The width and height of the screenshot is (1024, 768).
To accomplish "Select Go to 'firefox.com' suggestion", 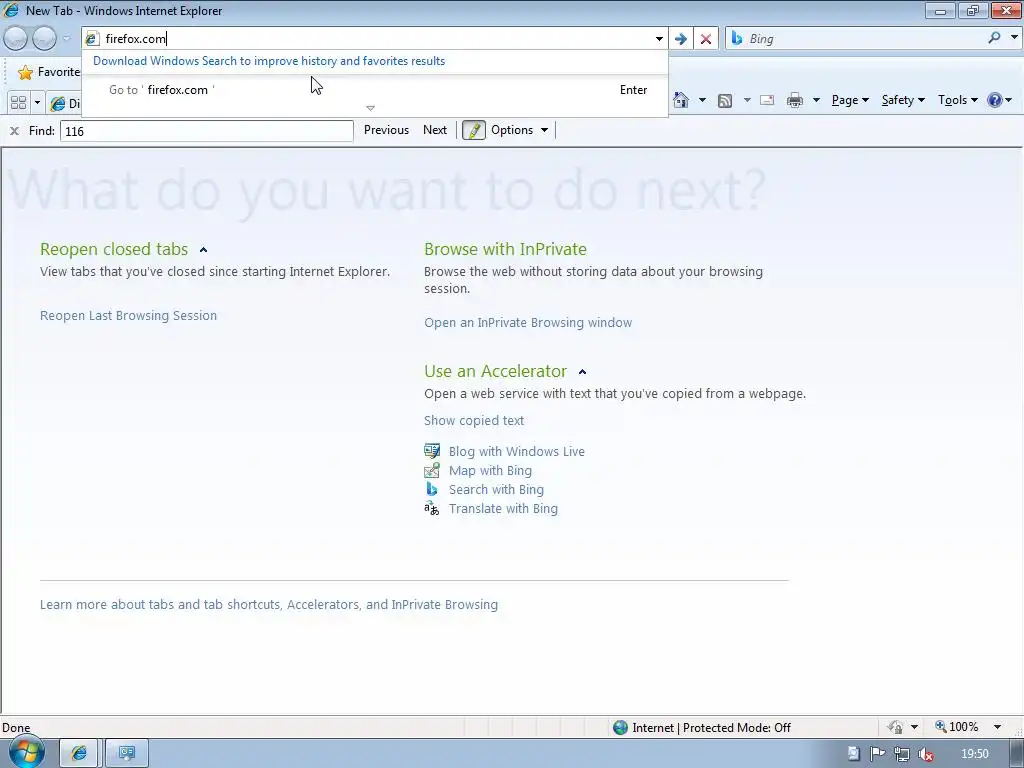I will pyautogui.click(x=375, y=90).
